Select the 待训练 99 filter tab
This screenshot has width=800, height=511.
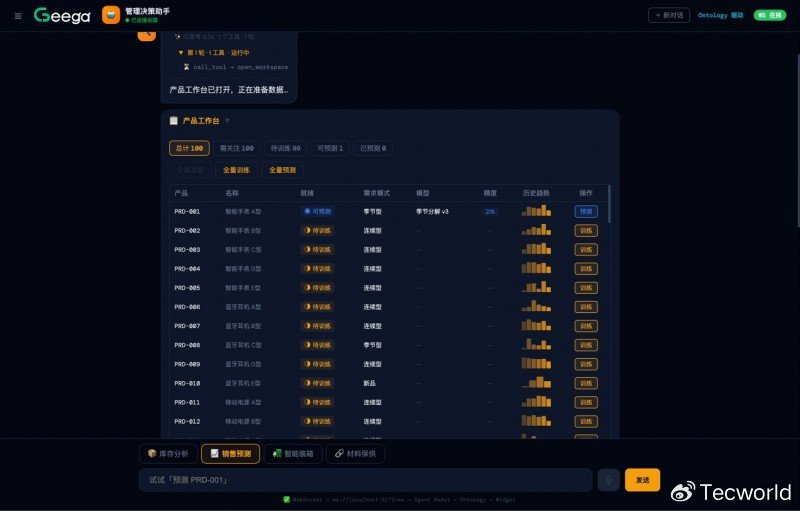pos(285,148)
